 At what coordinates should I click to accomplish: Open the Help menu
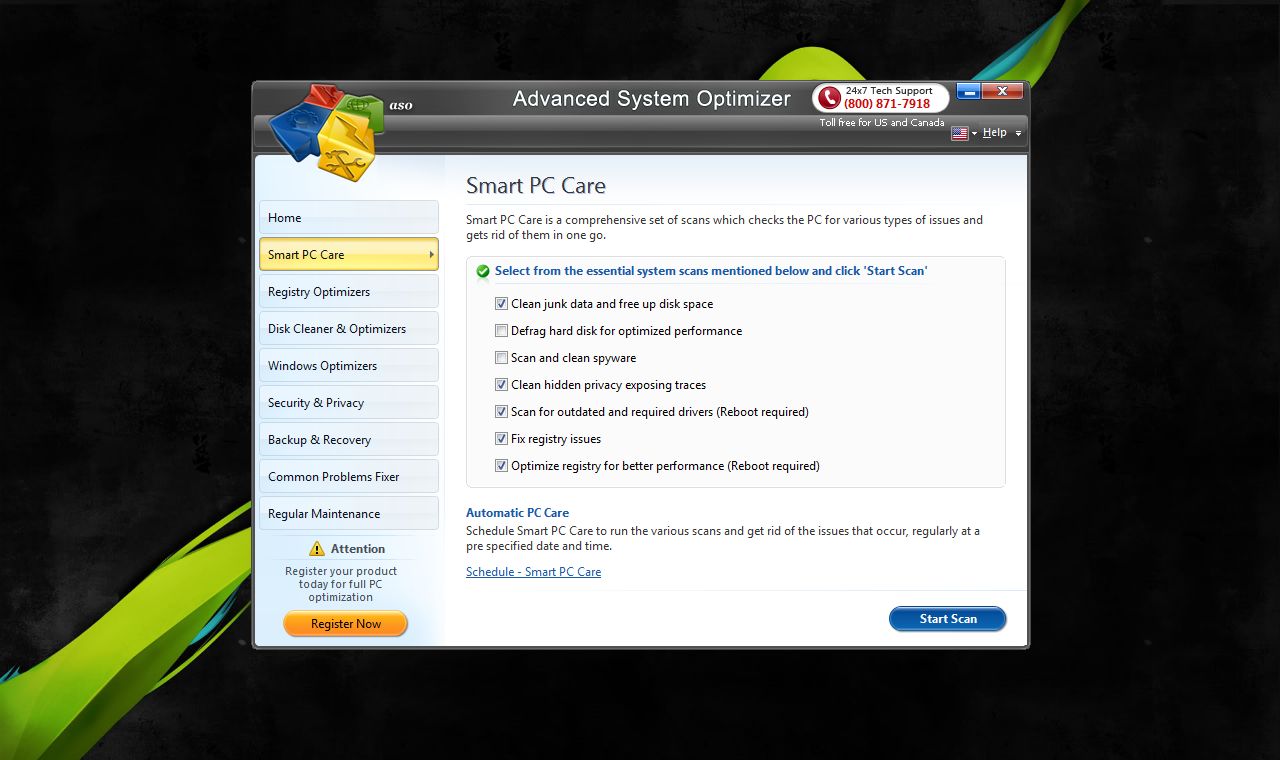994,133
